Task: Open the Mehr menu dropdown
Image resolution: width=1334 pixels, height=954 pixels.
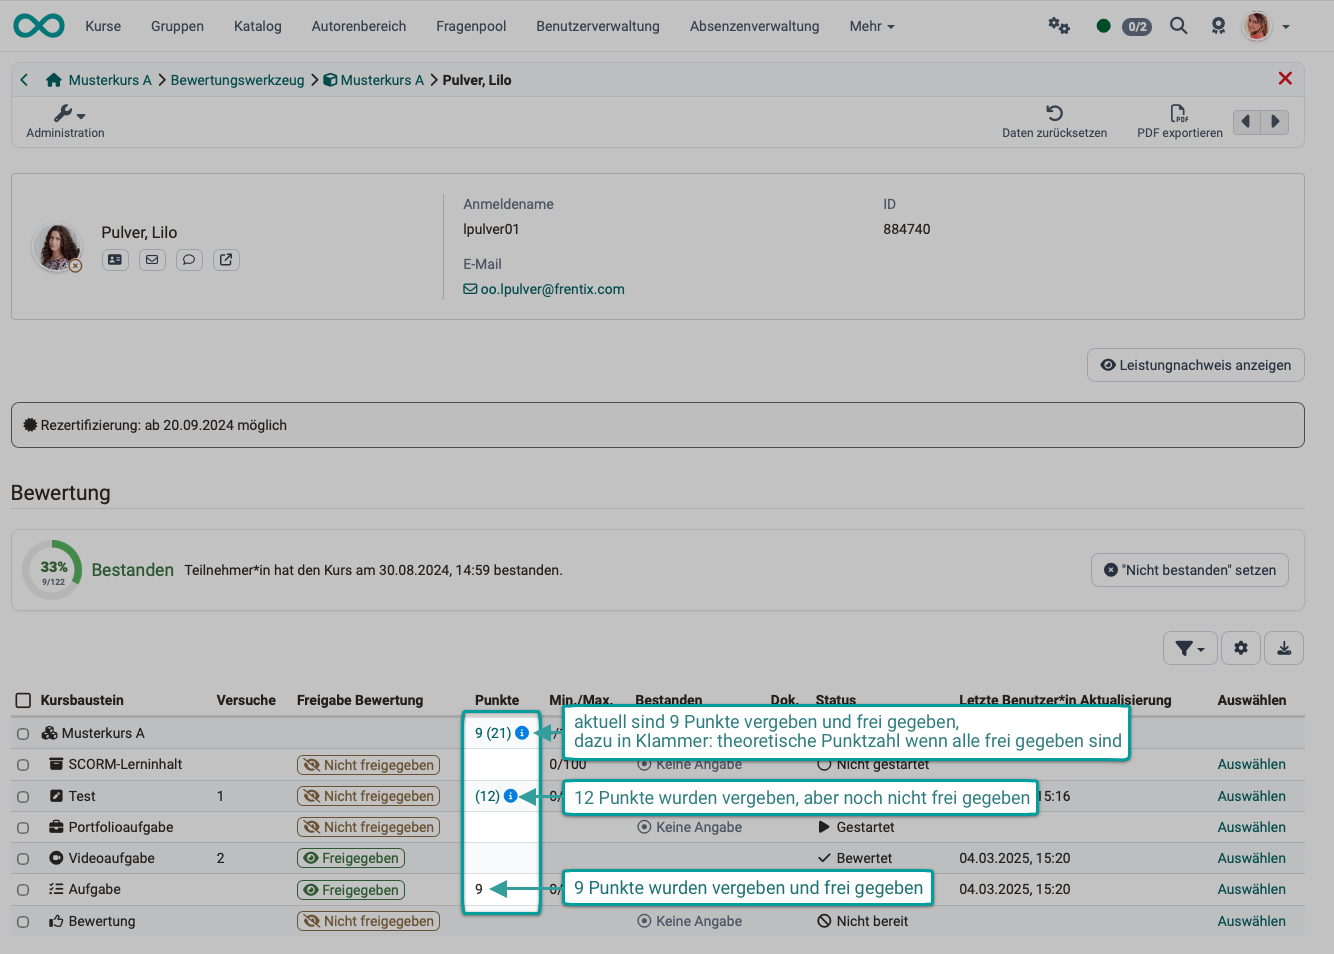Action: [x=869, y=26]
